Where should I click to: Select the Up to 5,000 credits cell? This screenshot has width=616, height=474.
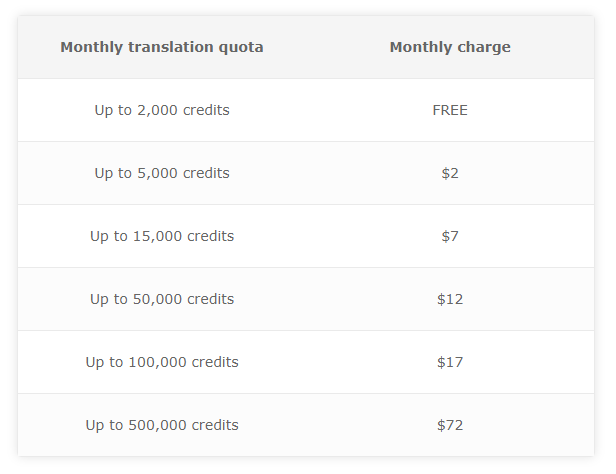click(x=162, y=173)
